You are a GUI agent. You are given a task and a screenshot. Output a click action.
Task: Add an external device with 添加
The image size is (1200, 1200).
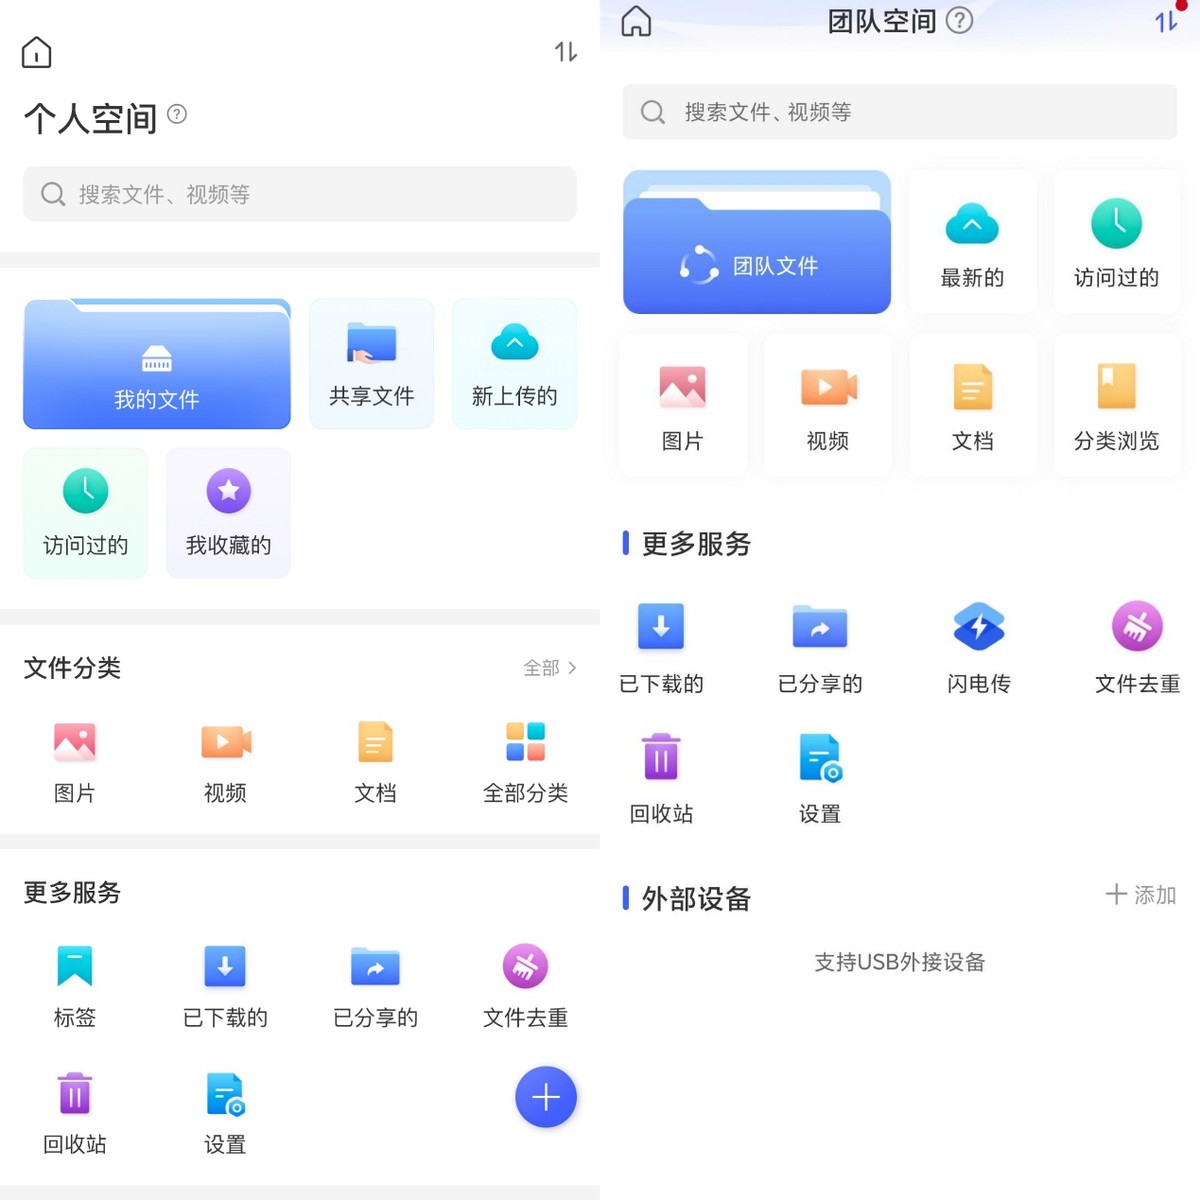point(1140,895)
